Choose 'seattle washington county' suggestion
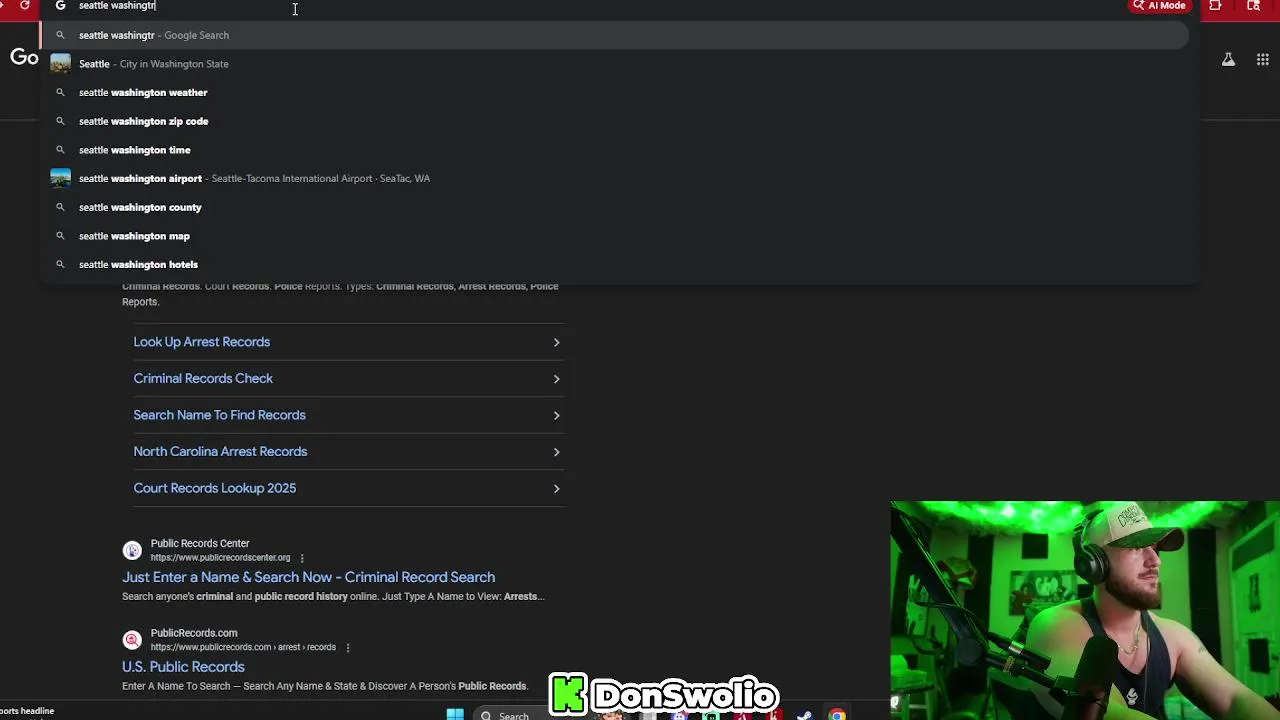The image size is (1280, 720). 614,207
